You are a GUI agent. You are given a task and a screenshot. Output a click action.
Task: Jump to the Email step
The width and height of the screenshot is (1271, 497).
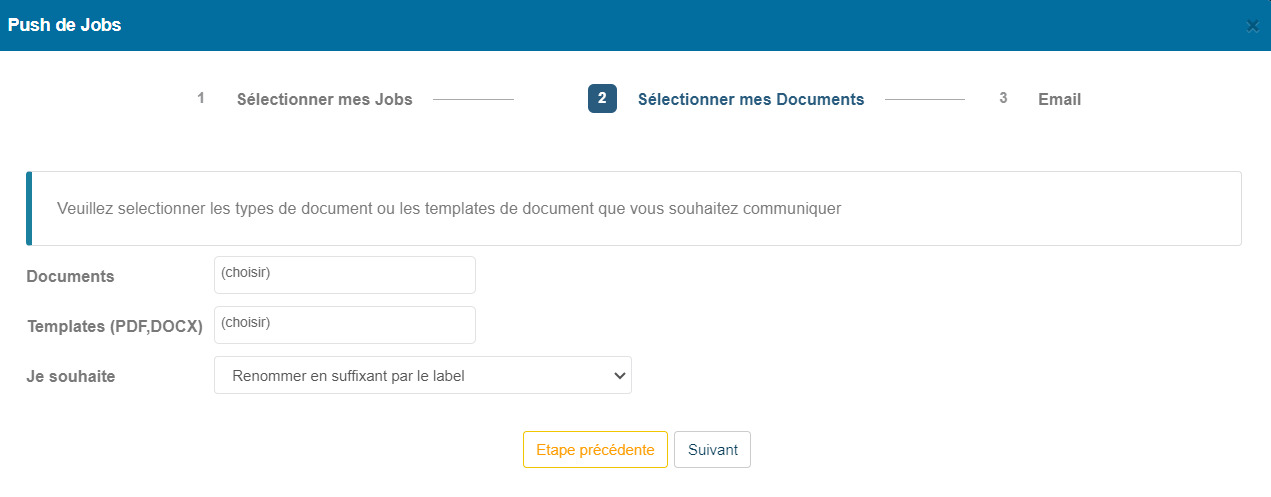point(1059,99)
